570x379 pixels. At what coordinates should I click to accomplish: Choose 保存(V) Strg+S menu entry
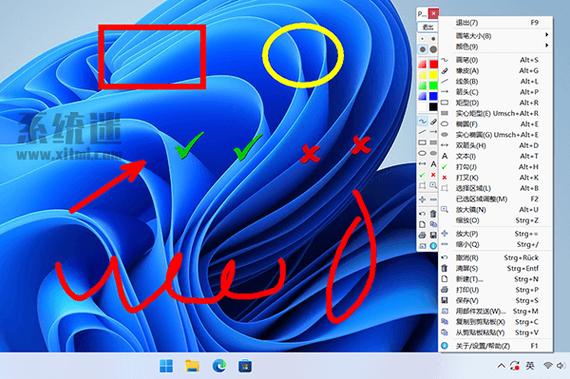(x=496, y=301)
